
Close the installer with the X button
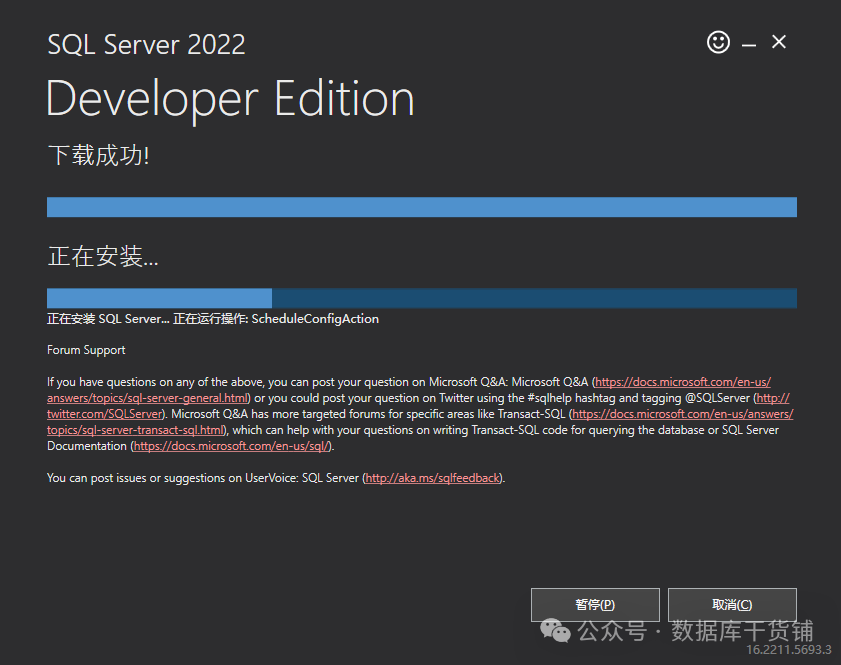pos(779,42)
